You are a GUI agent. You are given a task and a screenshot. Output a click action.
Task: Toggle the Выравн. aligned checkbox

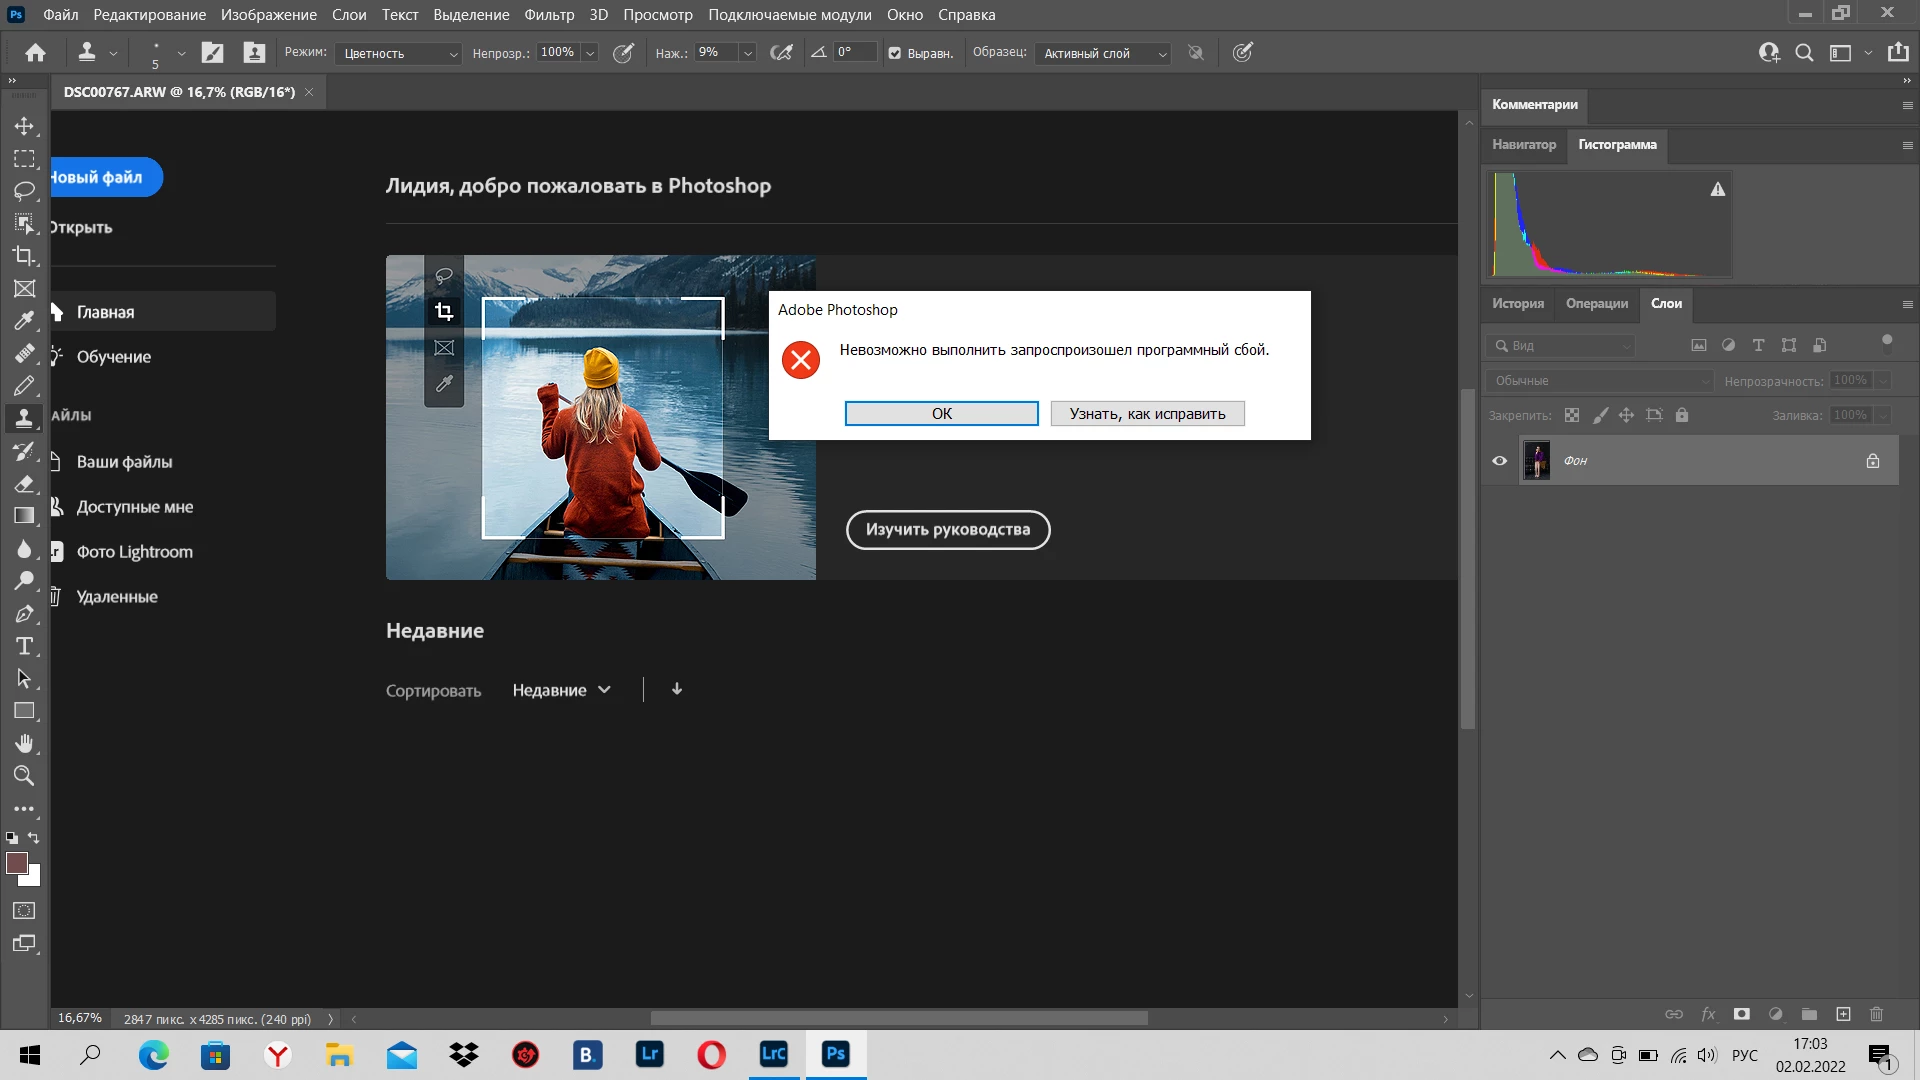(895, 53)
